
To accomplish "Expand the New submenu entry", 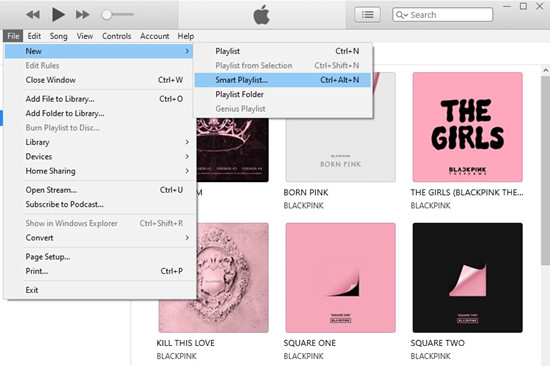I will pos(99,51).
